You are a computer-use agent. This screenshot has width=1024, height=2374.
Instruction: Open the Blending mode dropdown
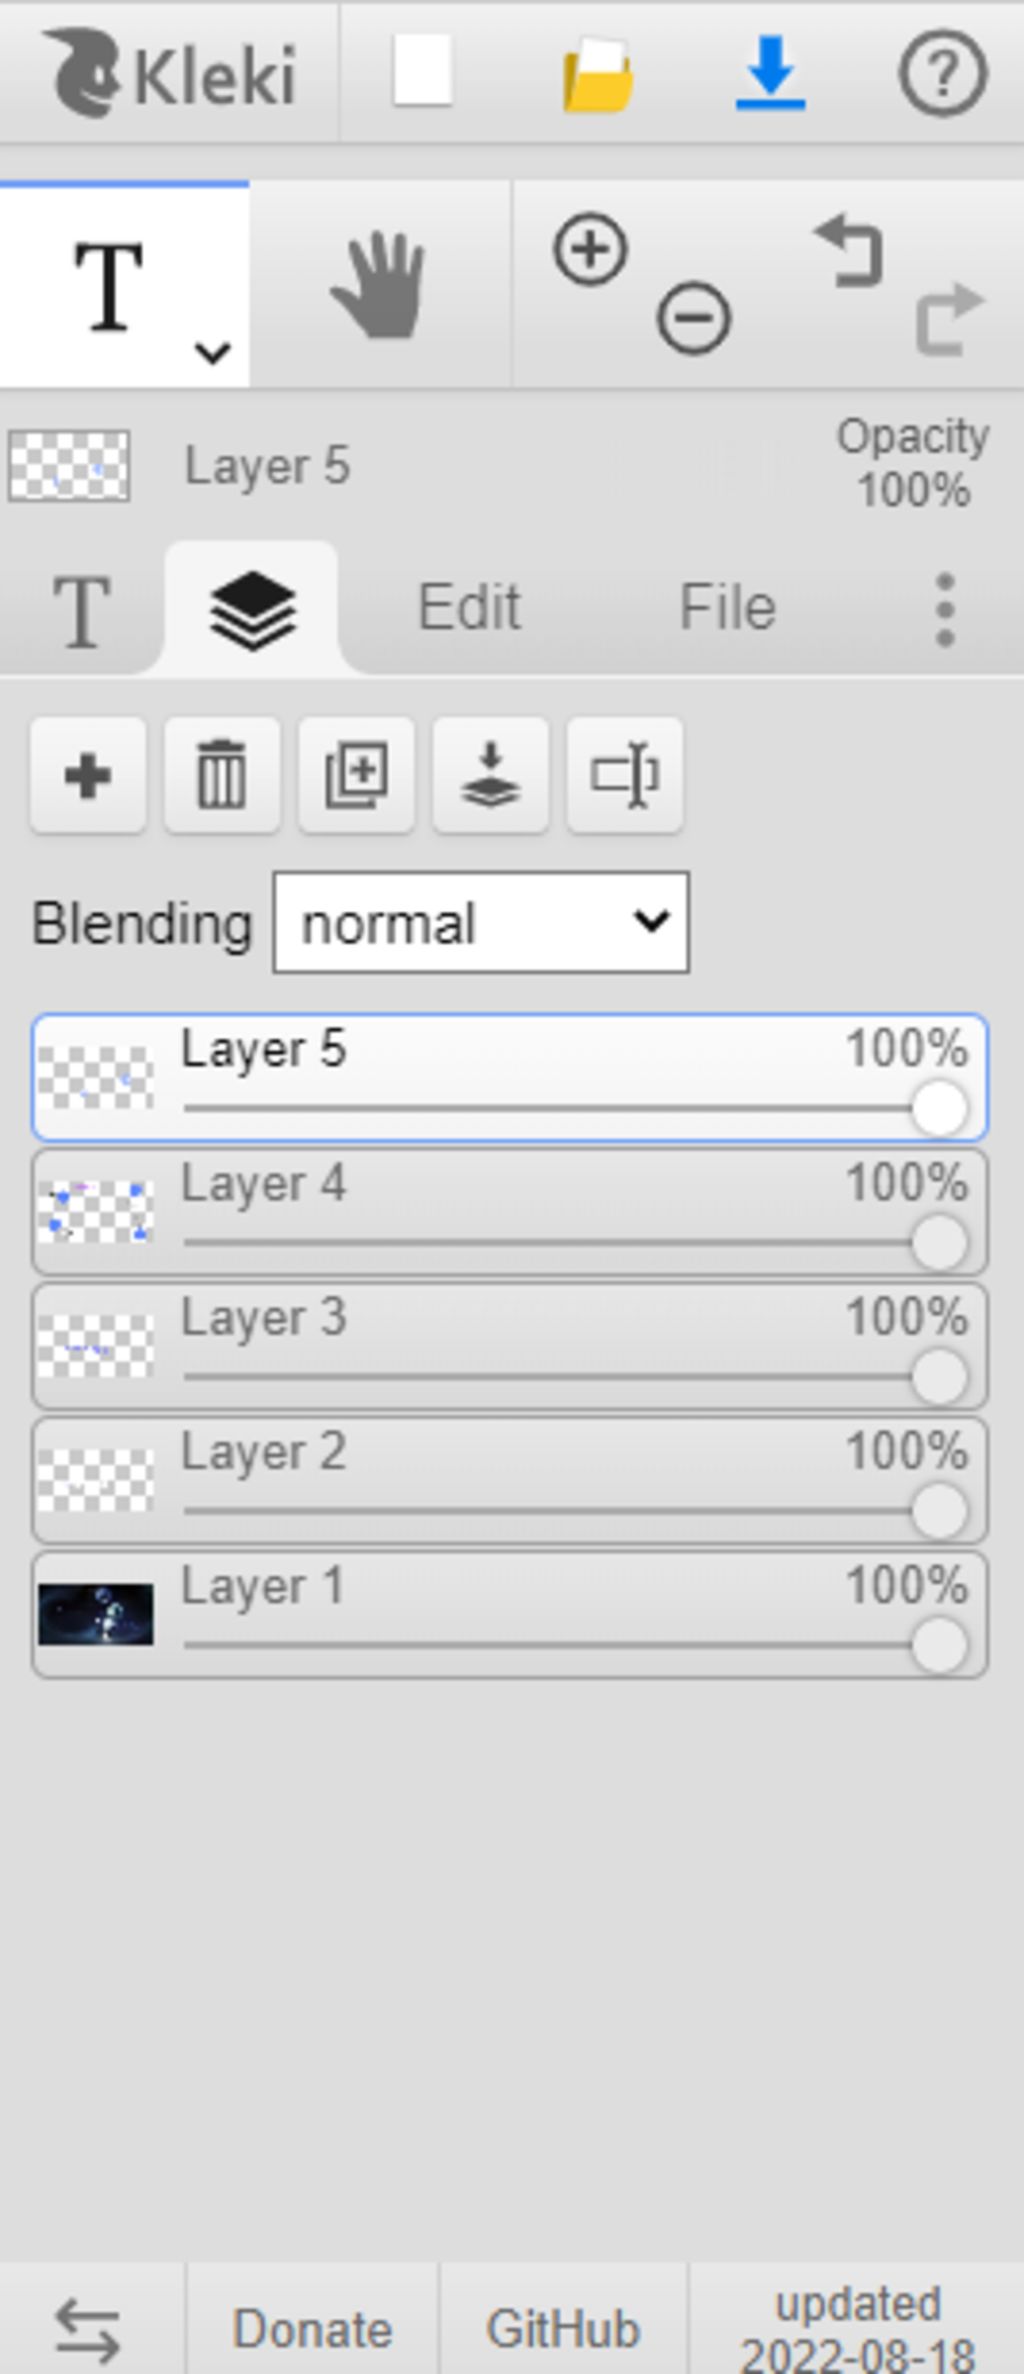481,922
